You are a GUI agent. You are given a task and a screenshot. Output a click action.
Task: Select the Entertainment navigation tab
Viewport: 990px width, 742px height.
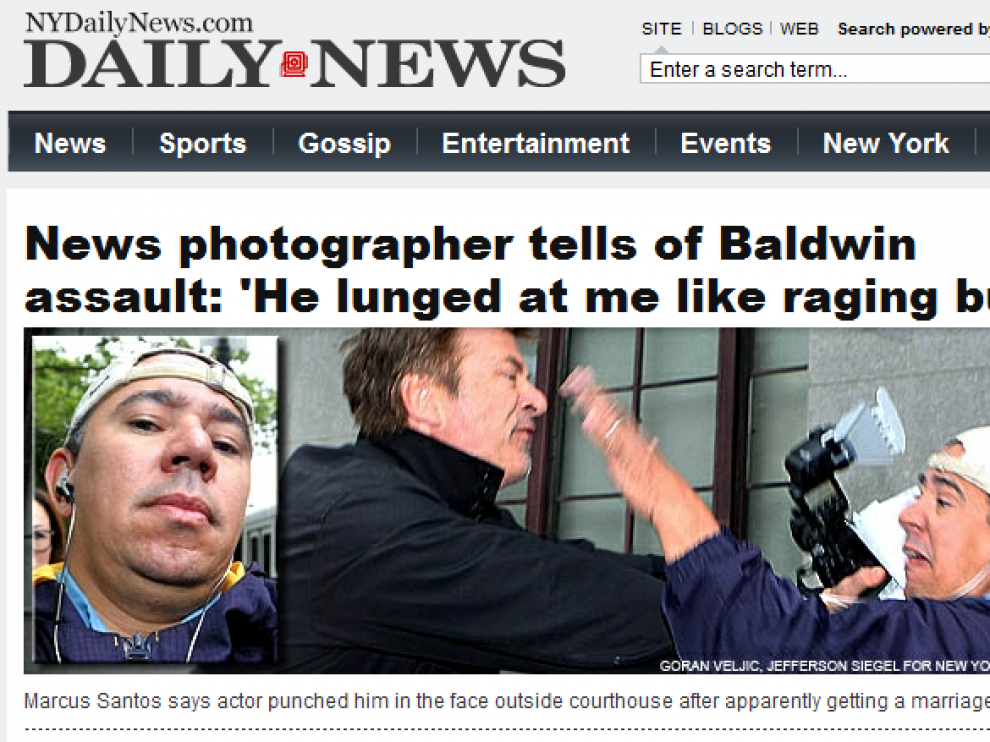[536, 143]
